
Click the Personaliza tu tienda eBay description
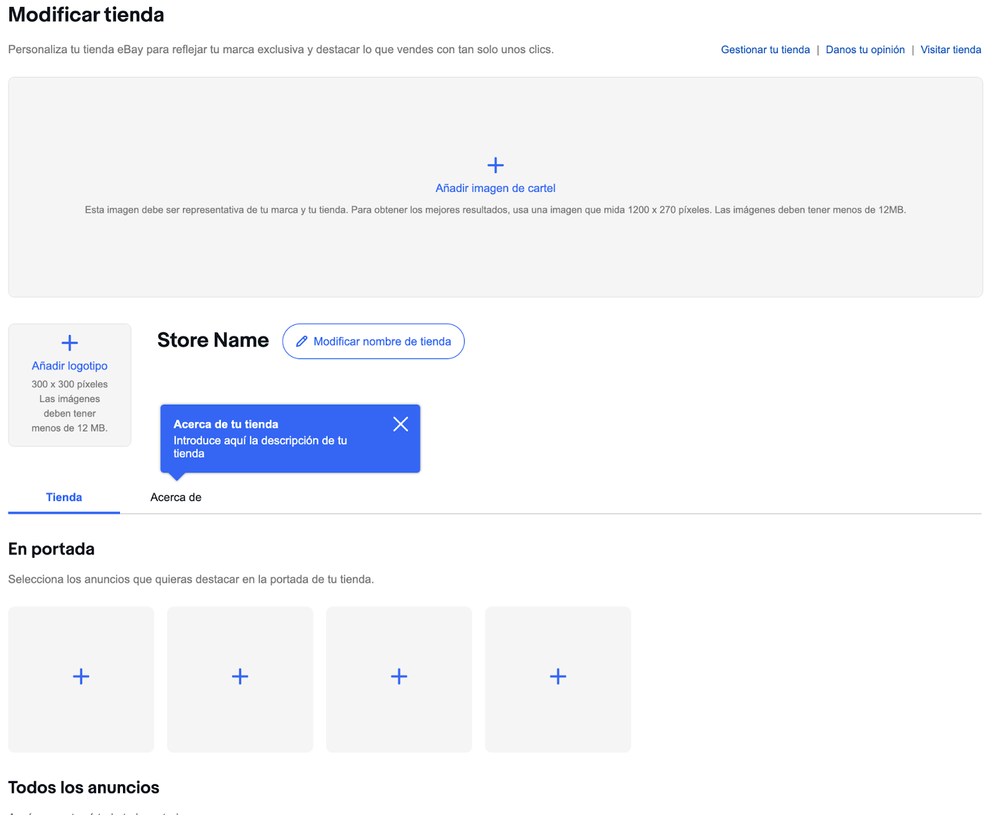point(281,50)
